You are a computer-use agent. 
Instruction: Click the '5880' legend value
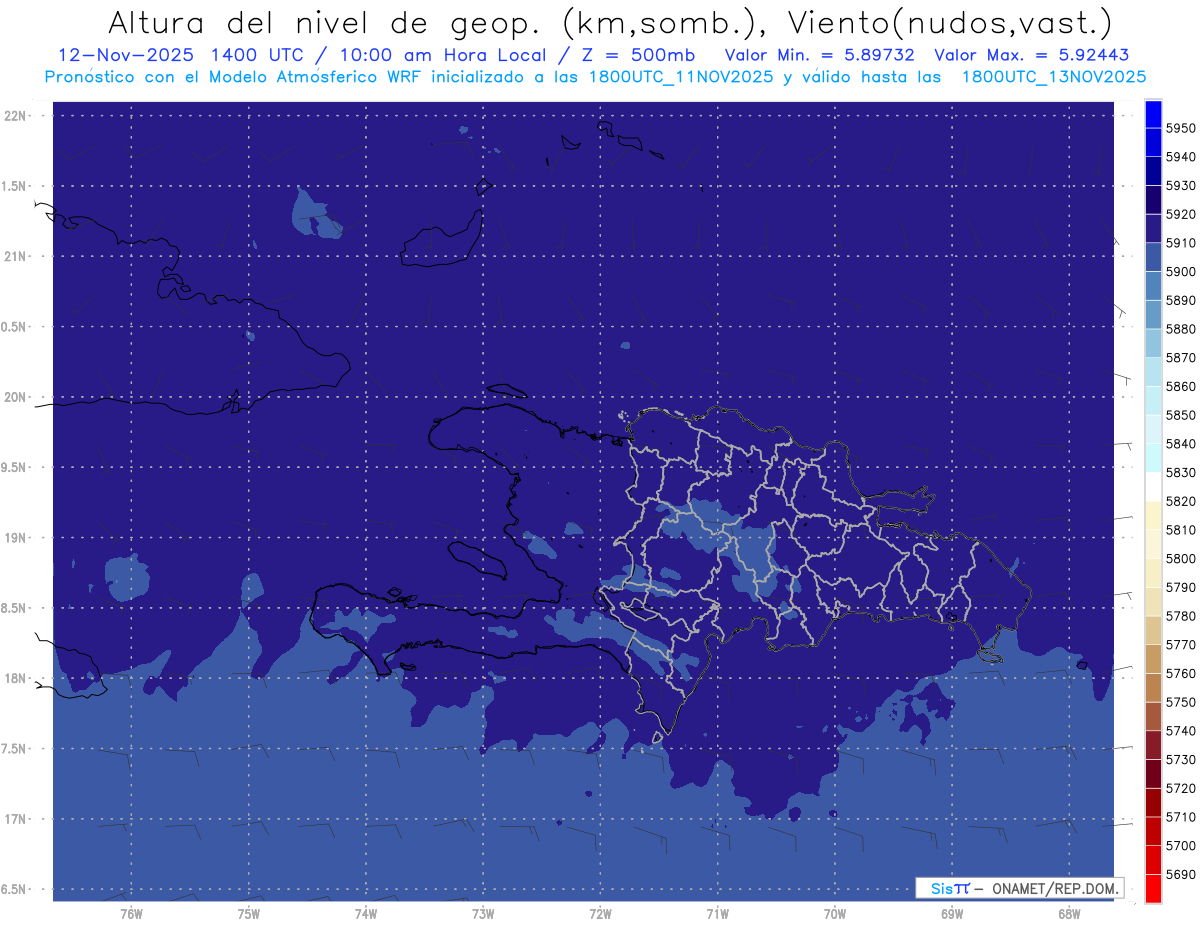click(1181, 329)
